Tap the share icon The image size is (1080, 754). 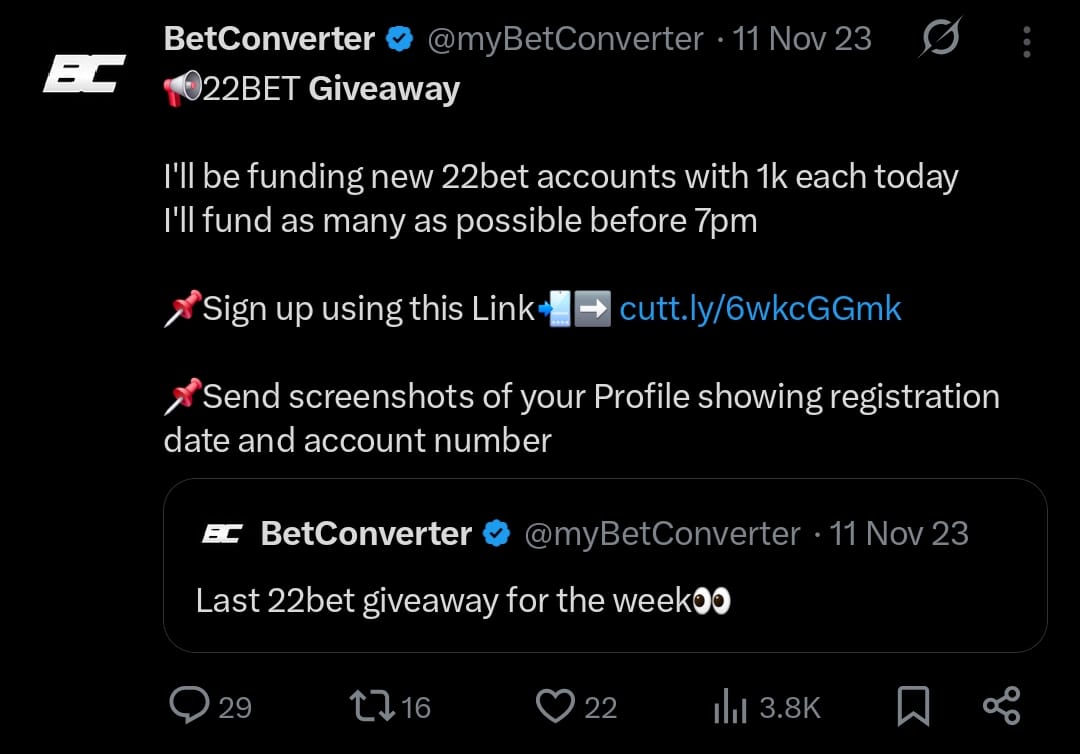pos(1001,706)
